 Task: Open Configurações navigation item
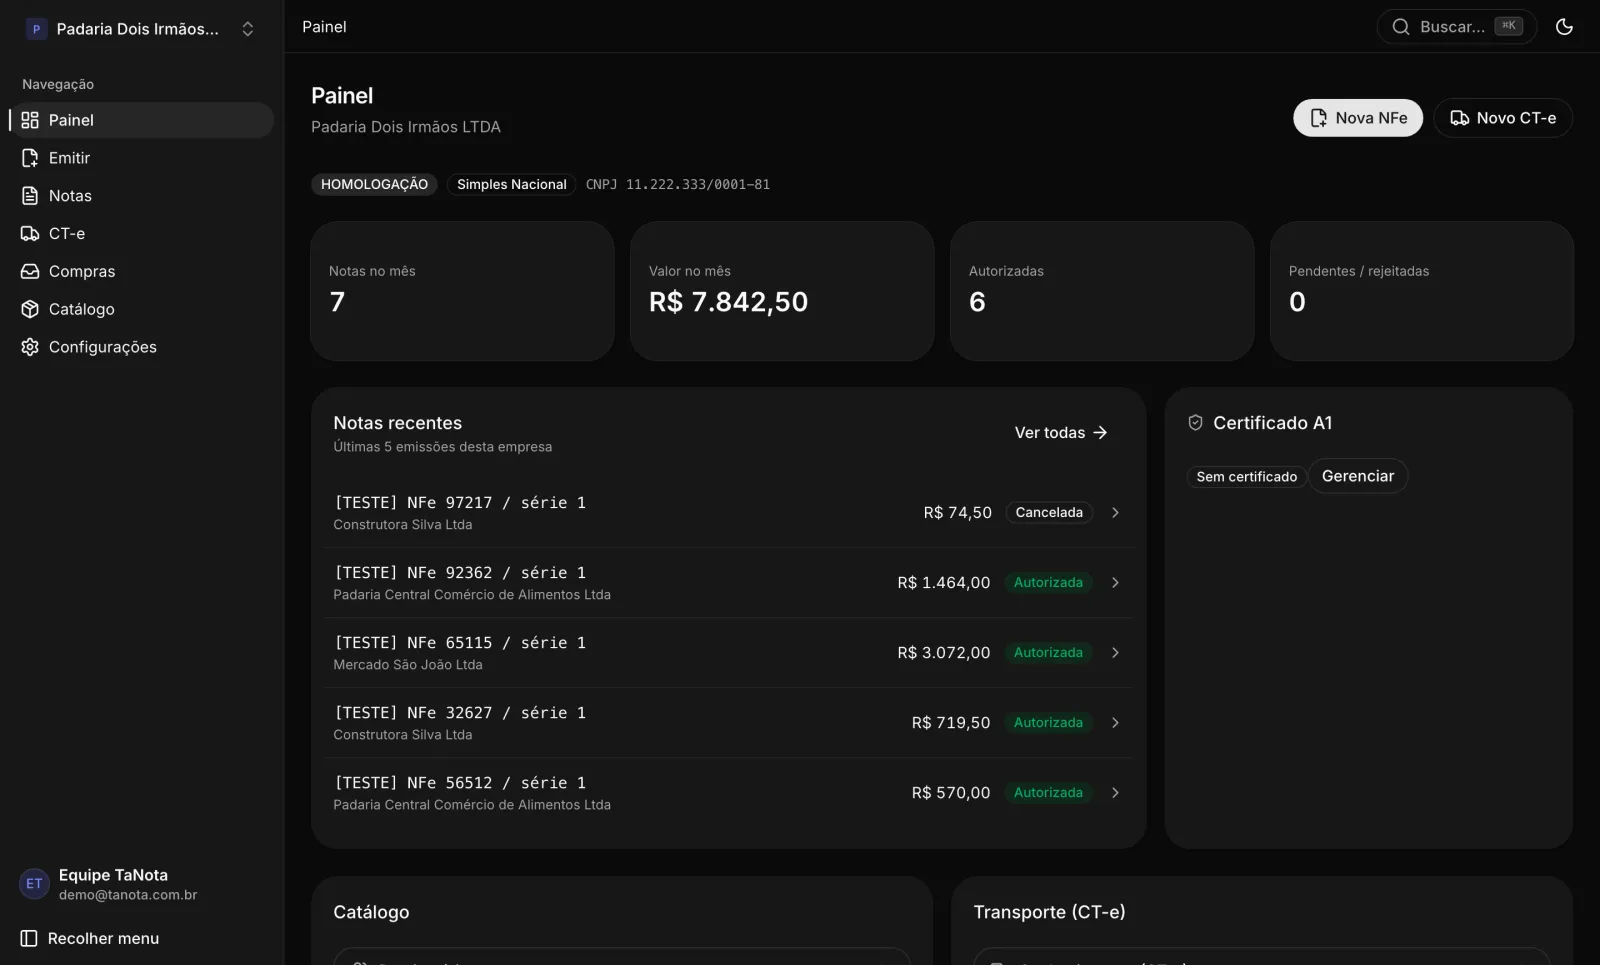click(x=142, y=347)
